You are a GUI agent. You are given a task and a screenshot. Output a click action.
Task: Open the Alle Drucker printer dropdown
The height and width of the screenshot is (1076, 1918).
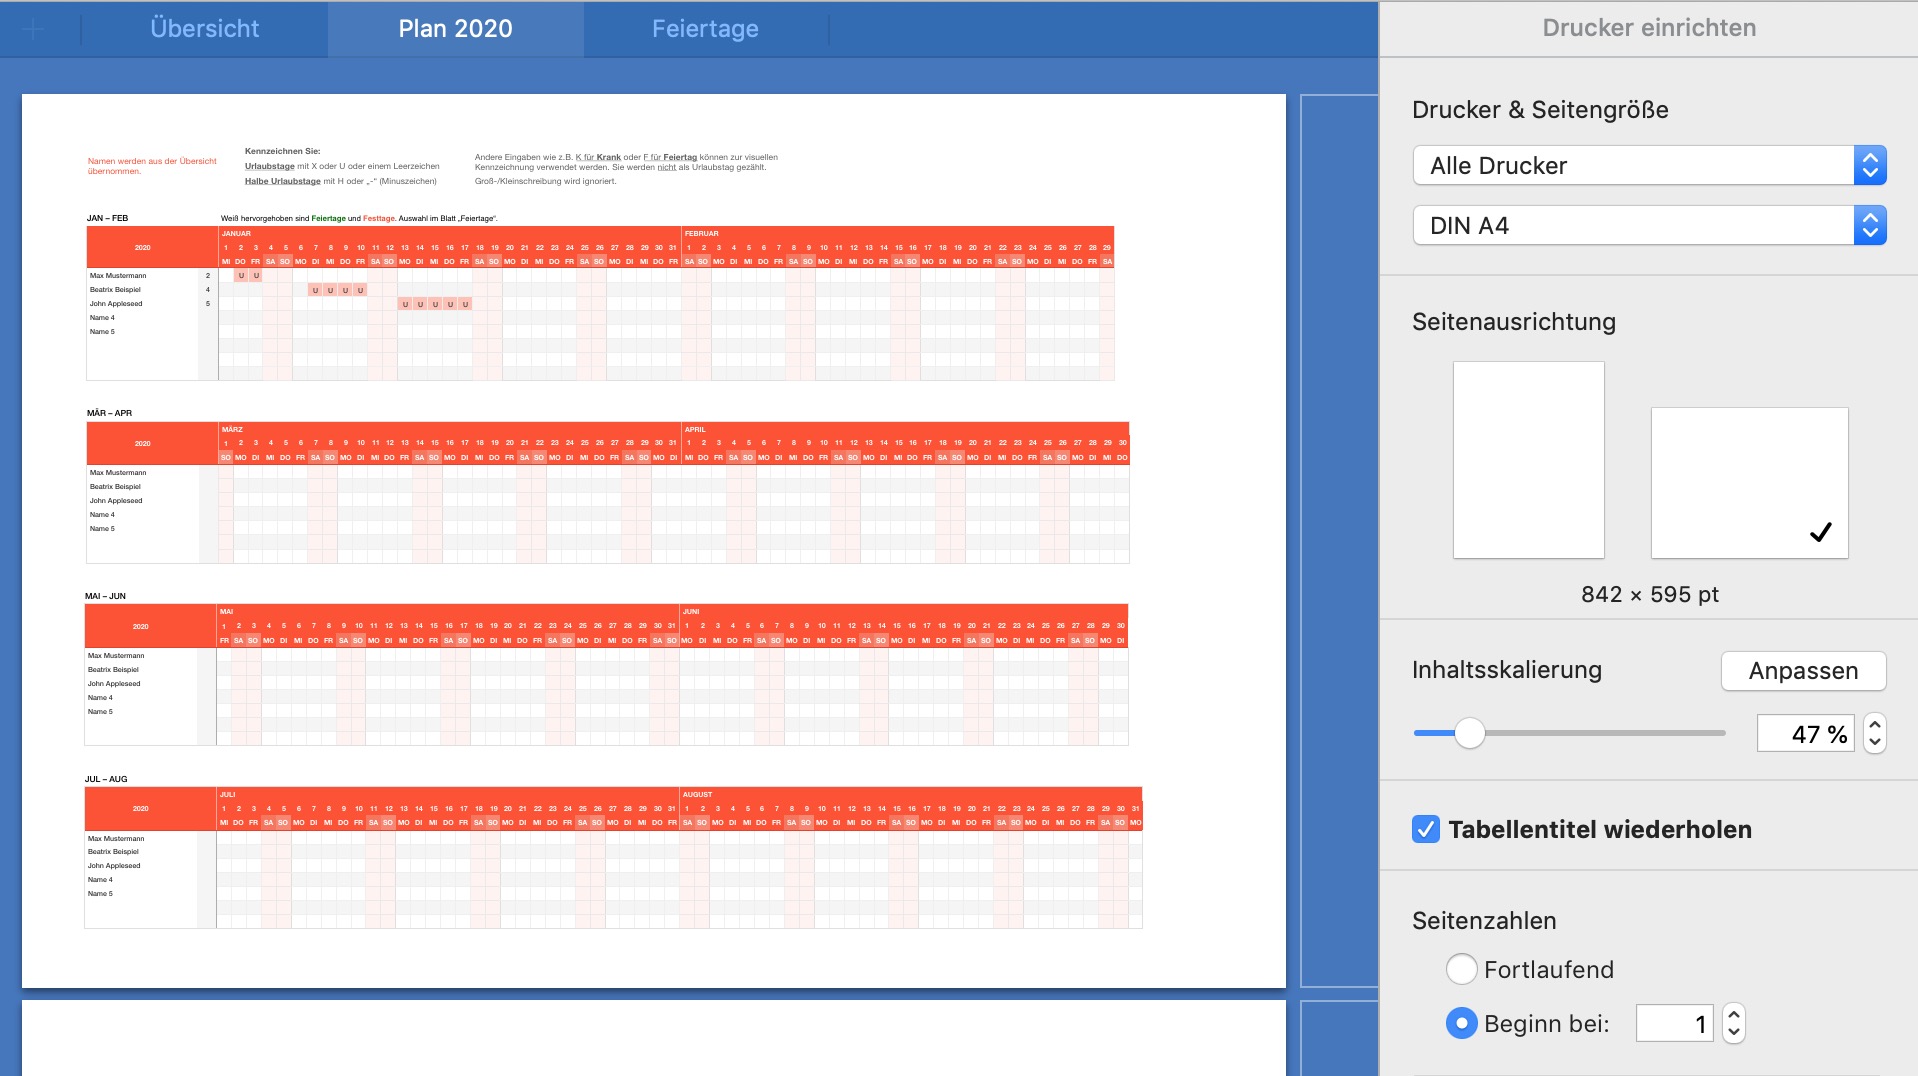click(x=1649, y=166)
